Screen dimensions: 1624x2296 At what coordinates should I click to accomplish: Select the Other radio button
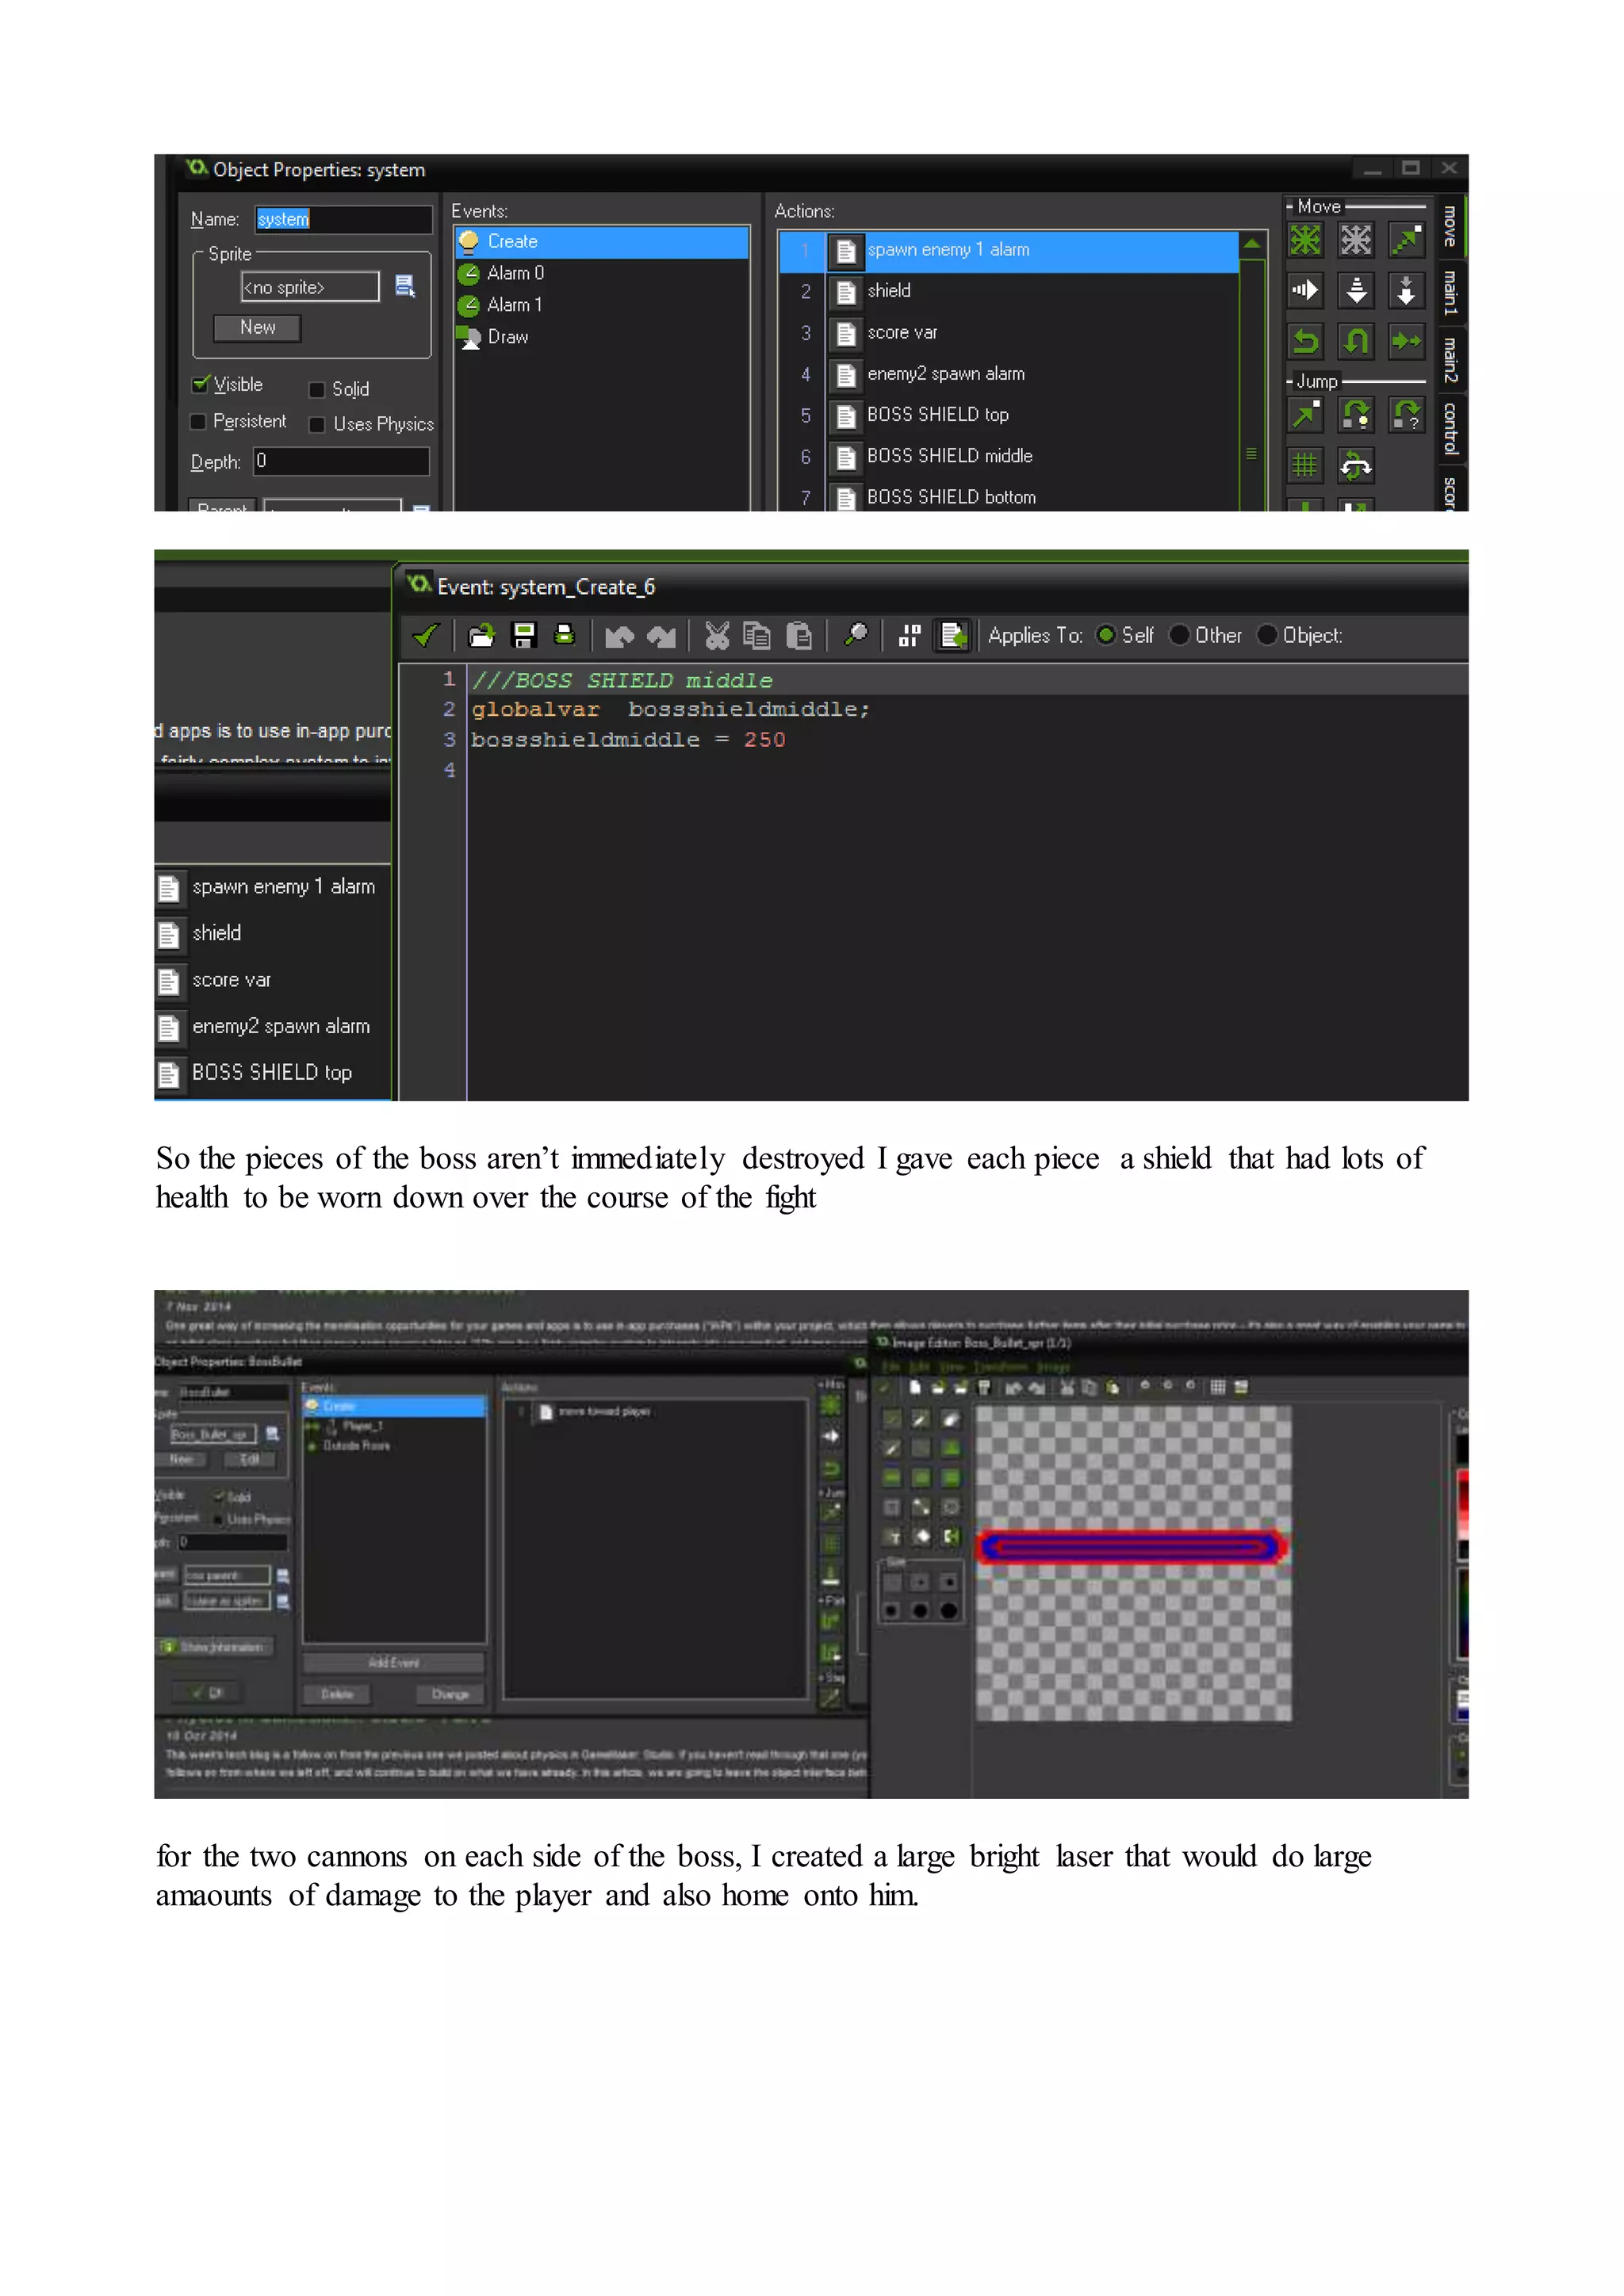coord(1180,635)
